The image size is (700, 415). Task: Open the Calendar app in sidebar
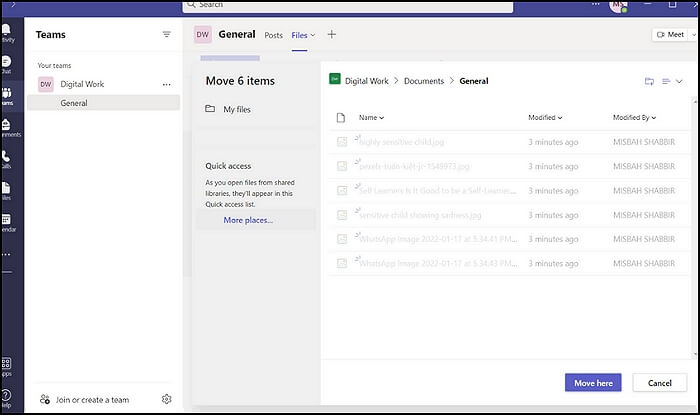click(5, 217)
